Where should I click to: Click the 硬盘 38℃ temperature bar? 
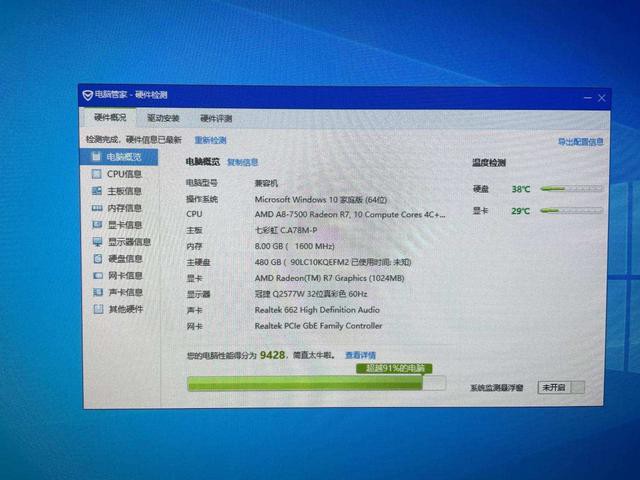pyautogui.click(x=571, y=189)
